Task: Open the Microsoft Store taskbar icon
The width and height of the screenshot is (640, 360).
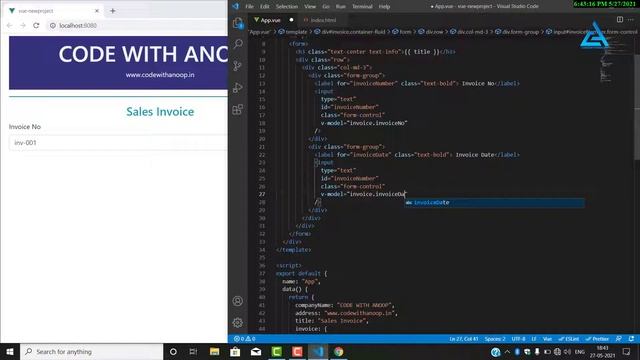Action: coord(235,352)
